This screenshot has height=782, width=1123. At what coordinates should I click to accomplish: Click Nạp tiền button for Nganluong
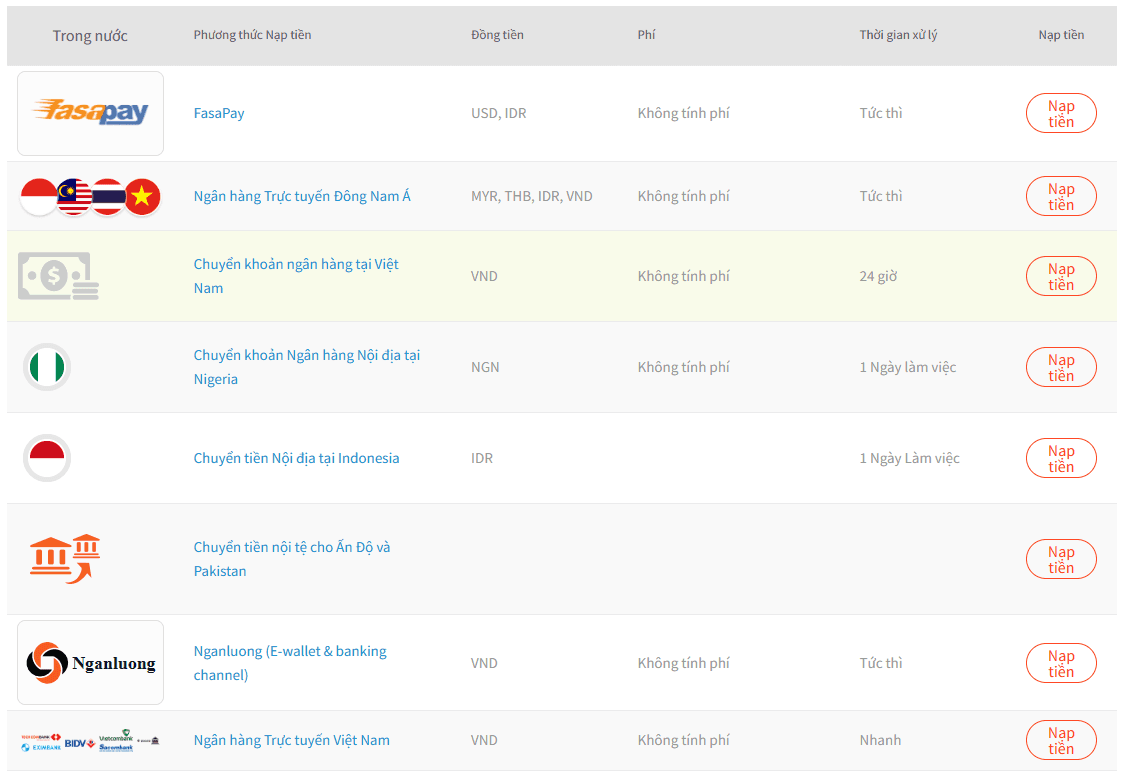(1061, 662)
